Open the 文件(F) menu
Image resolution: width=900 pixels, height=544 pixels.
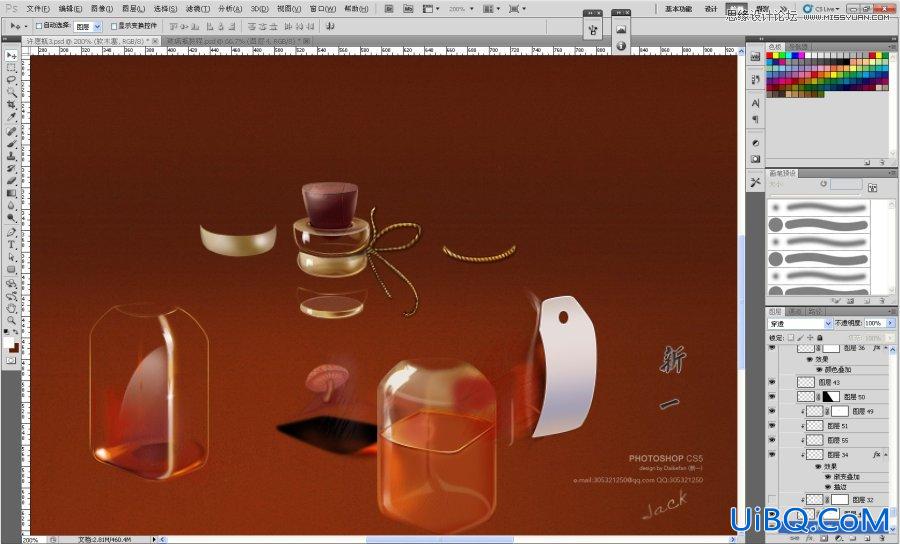point(38,9)
